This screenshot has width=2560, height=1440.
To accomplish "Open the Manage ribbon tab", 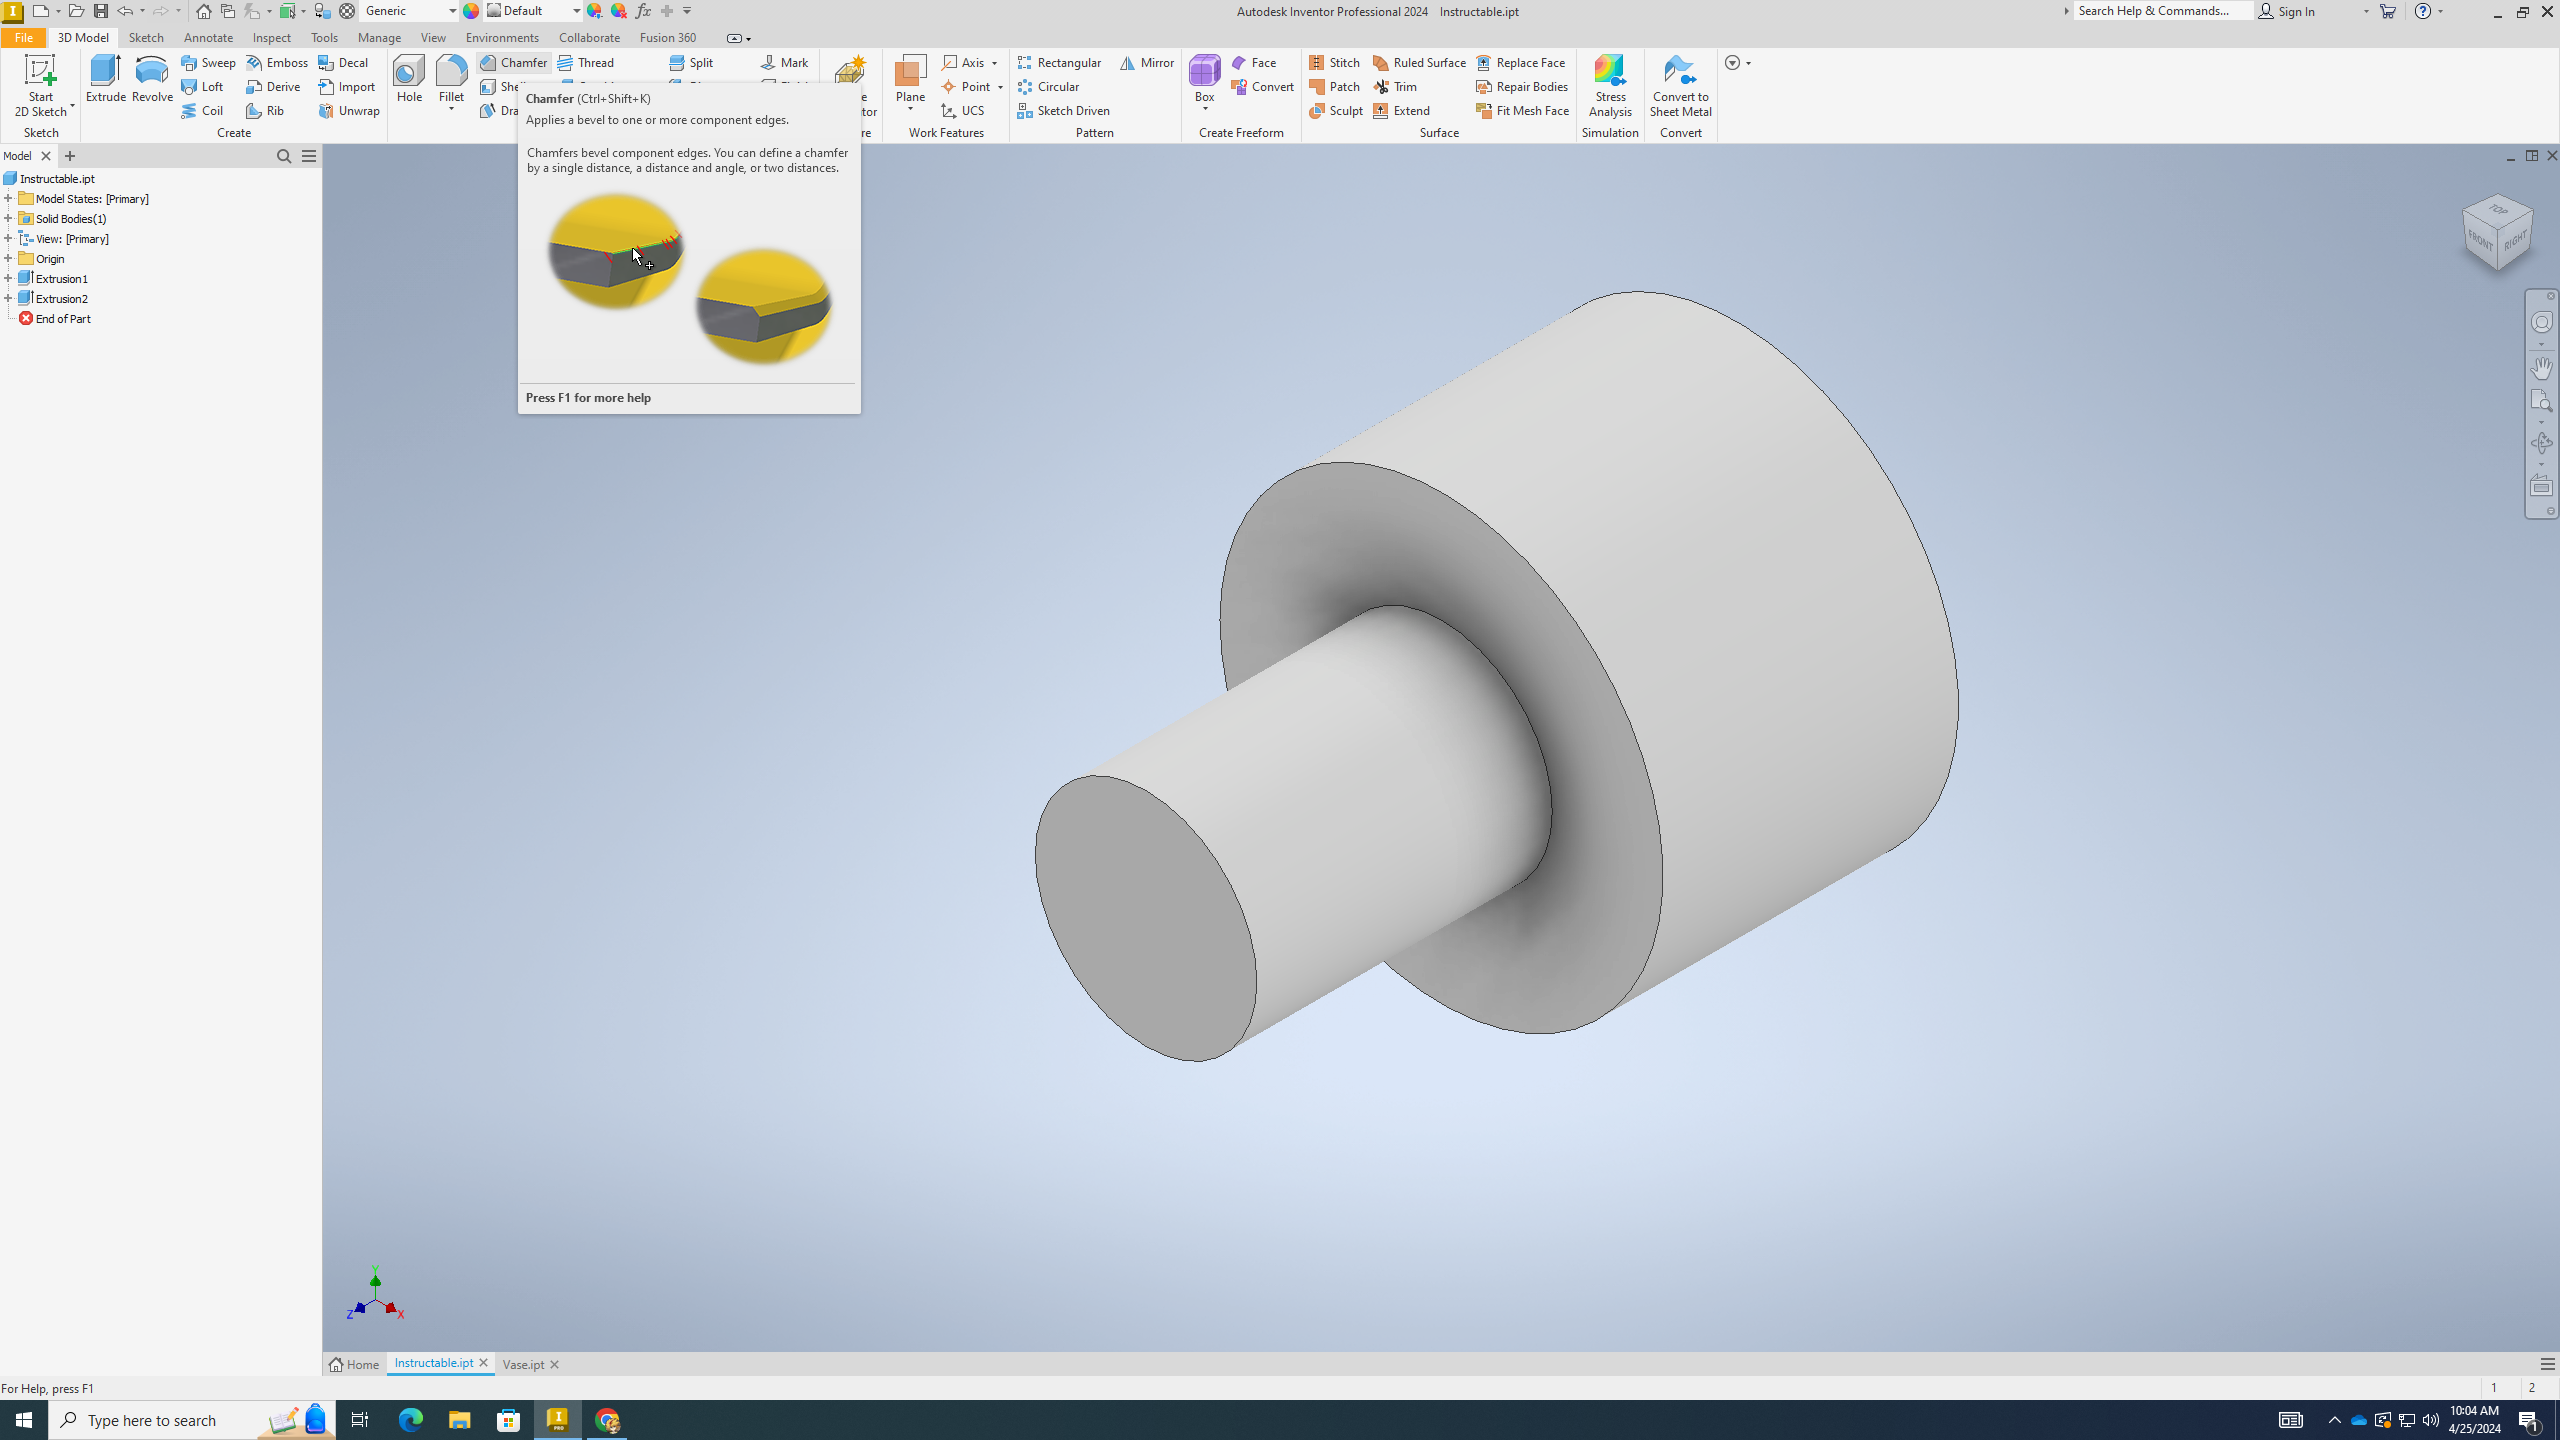I will tap(379, 37).
